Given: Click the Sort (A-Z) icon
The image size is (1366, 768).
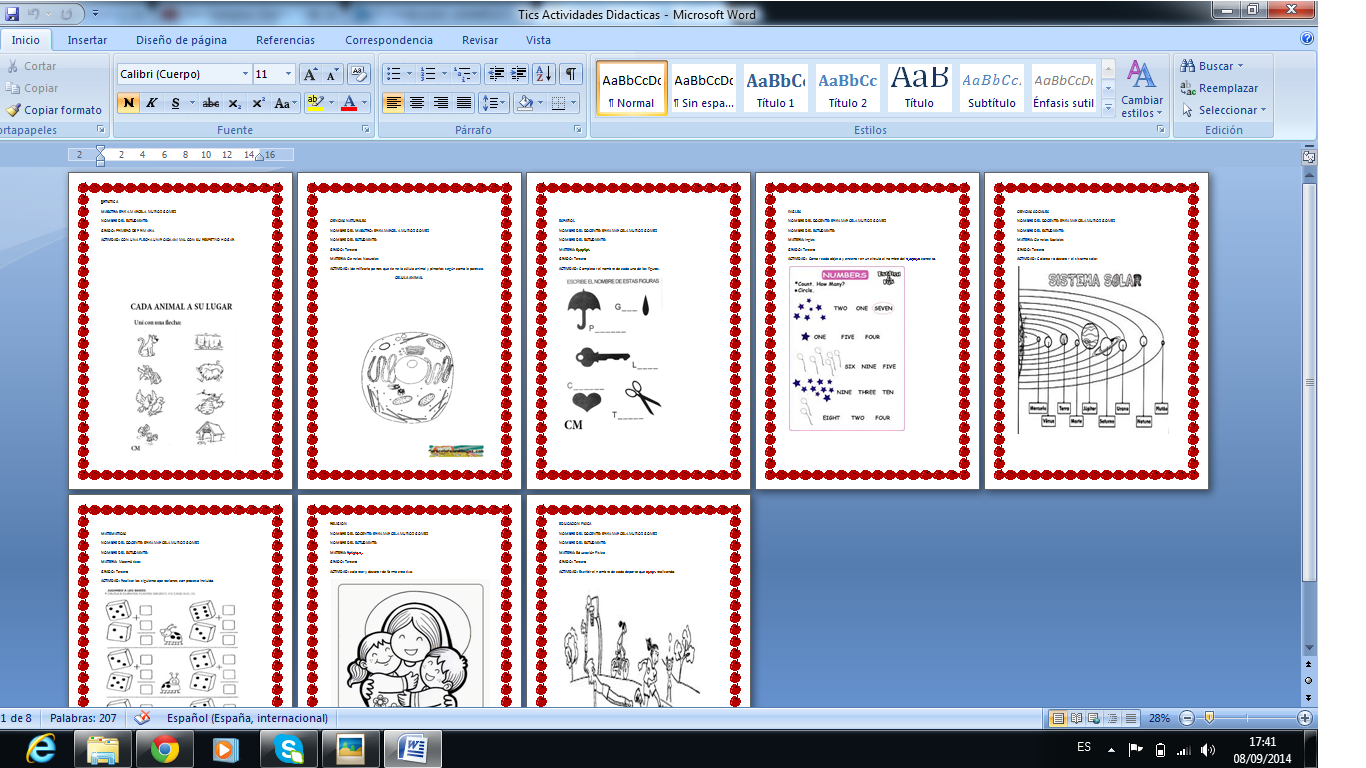Looking at the screenshot, I should point(543,74).
